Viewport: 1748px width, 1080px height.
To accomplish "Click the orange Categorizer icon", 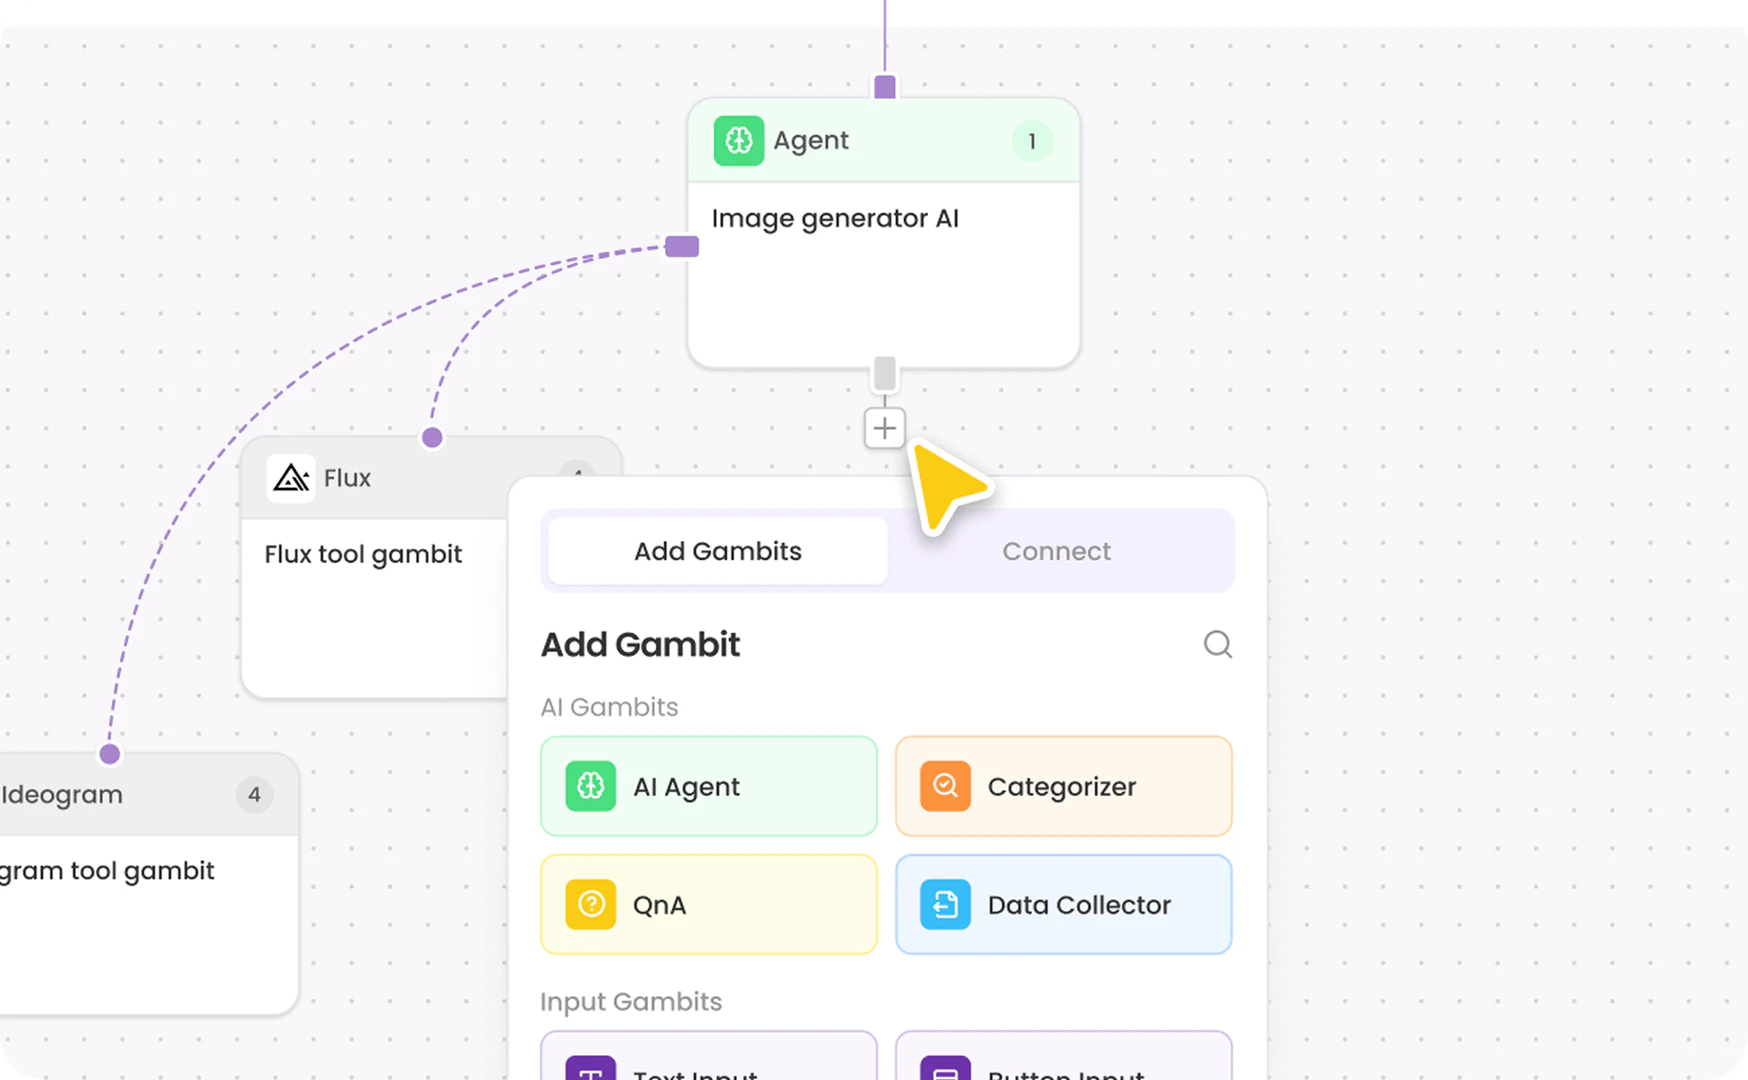I will pyautogui.click(x=945, y=786).
